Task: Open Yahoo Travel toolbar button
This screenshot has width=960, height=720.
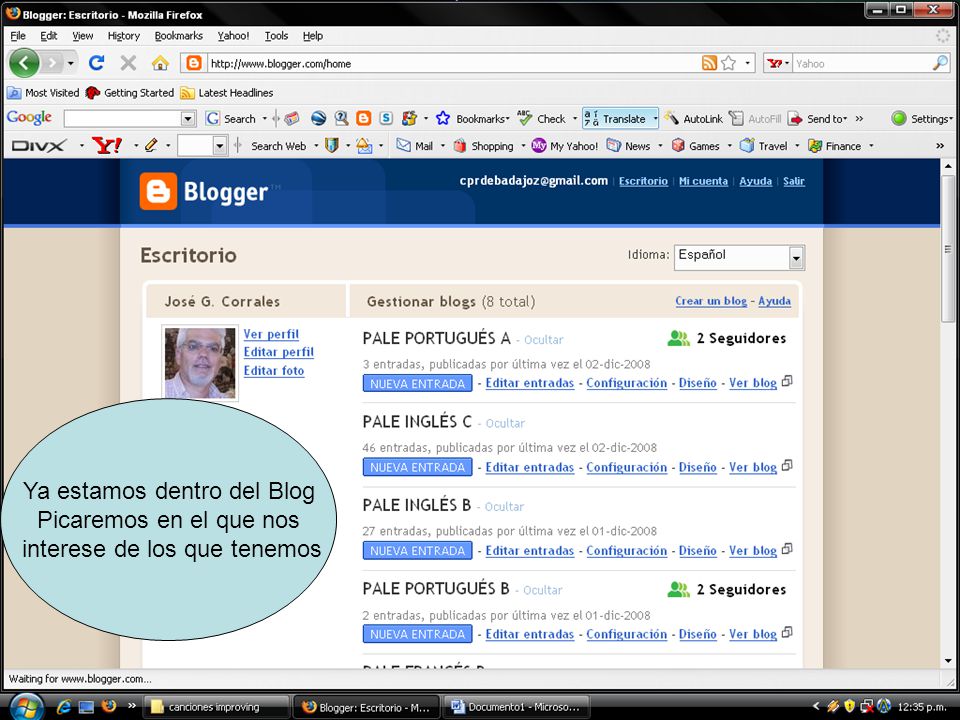Action: (763, 146)
